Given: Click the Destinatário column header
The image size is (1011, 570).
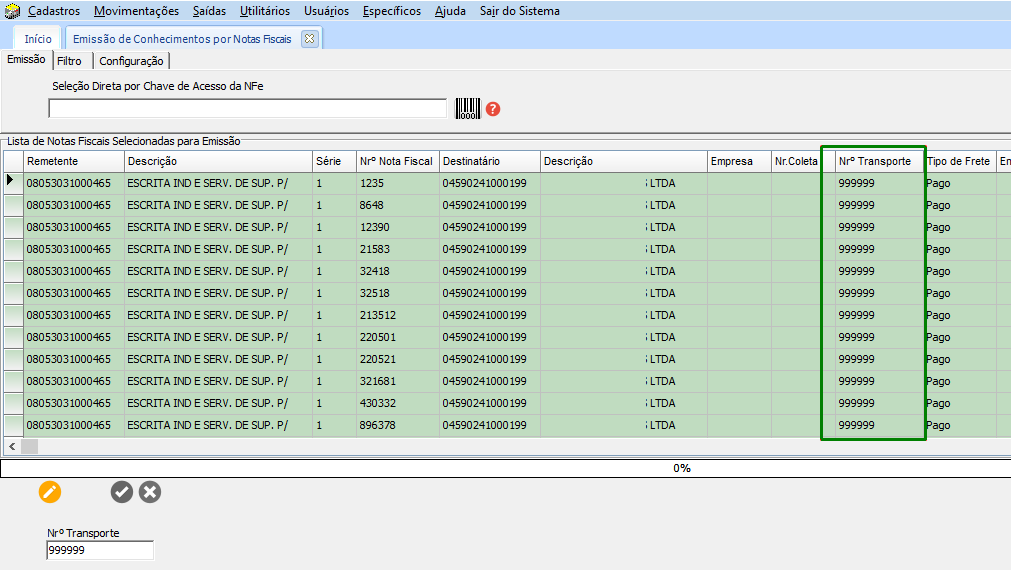Looking at the screenshot, I should [x=490, y=161].
